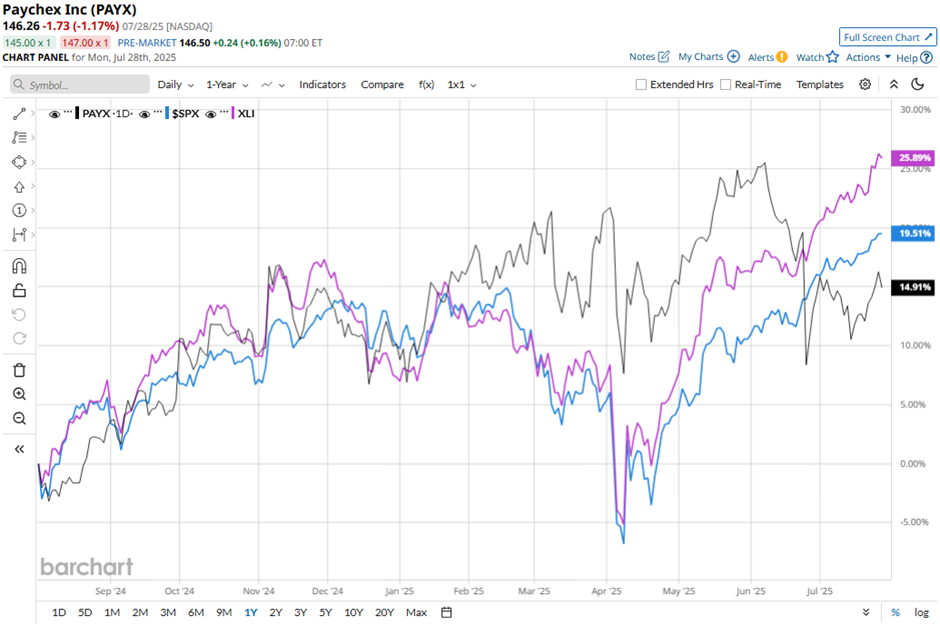Toggle the magnet snap tool

19,266
